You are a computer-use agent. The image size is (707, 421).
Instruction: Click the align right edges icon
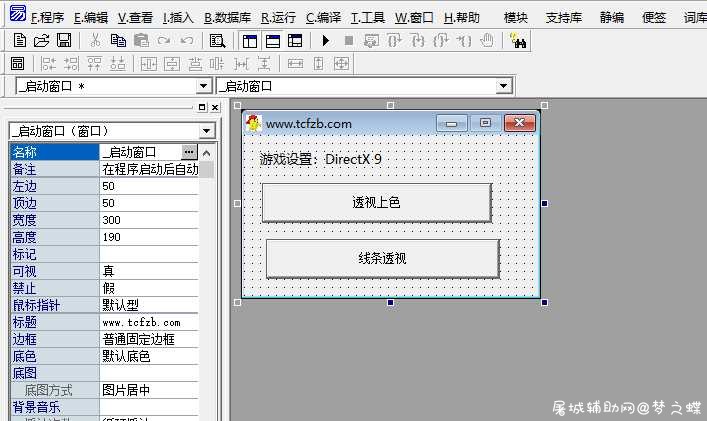(71, 64)
